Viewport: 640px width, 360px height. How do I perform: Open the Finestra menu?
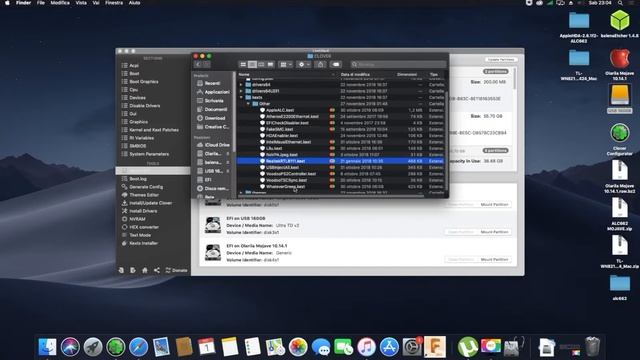pos(114,3)
